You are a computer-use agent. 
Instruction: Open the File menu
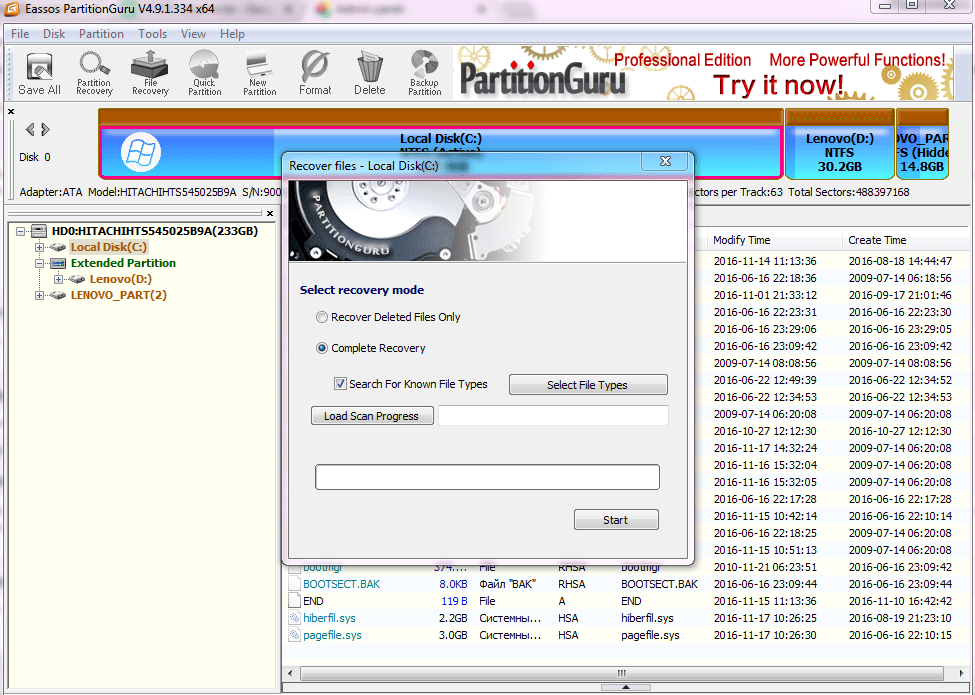[20, 34]
